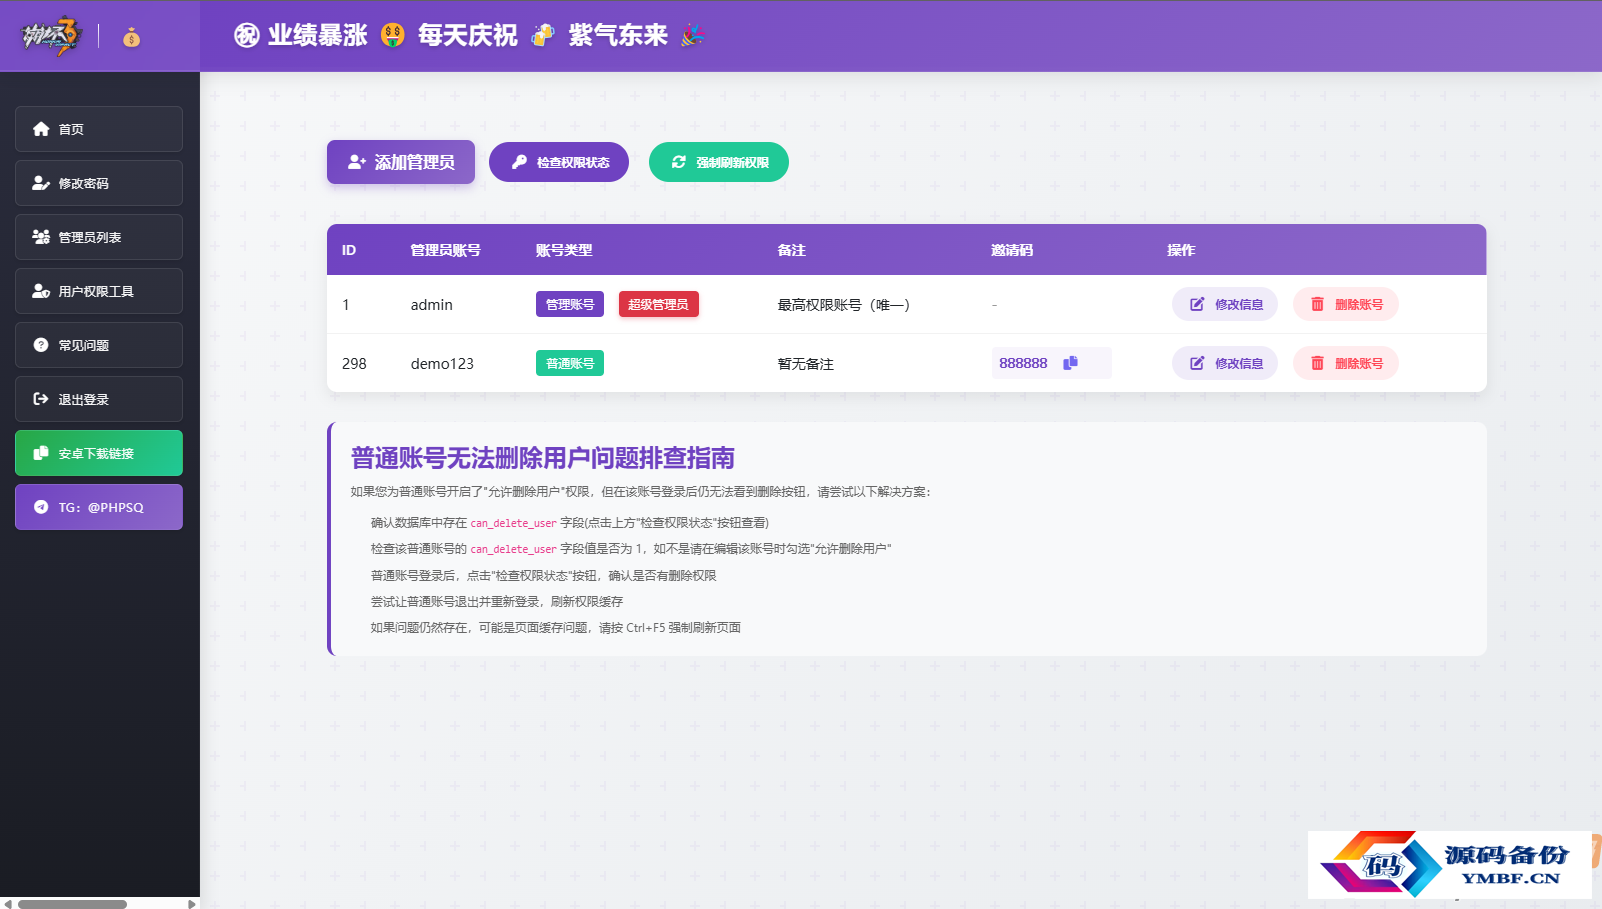This screenshot has width=1602, height=909.
Task: Click the user lock icon beside 用户权限工具
Action: point(41,291)
